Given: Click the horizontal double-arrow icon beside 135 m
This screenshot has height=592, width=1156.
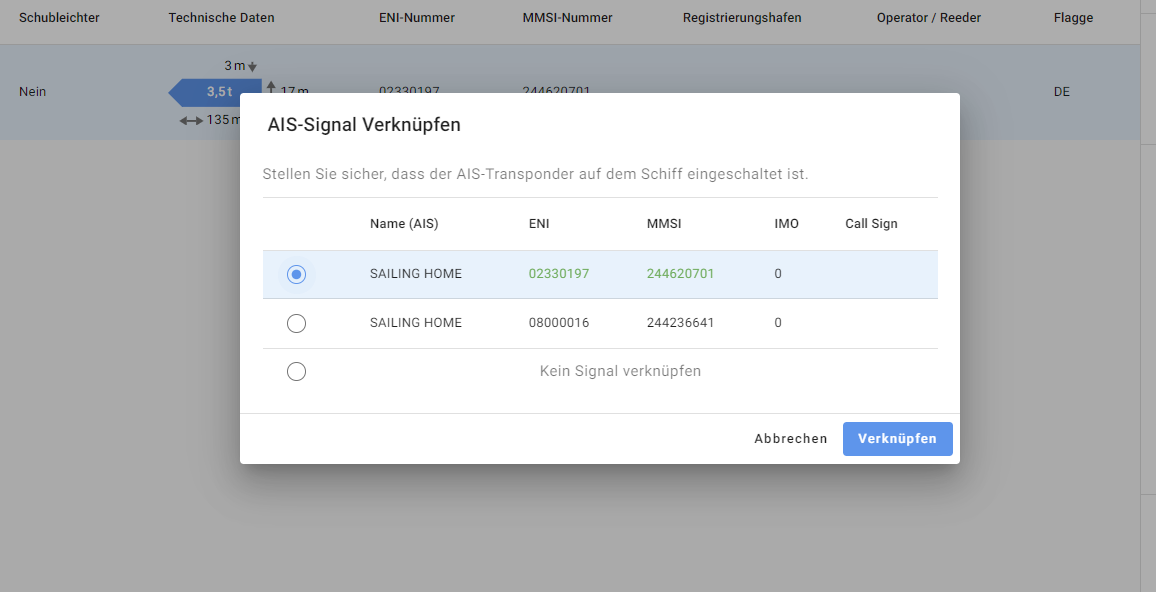Looking at the screenshot, I should point(191,121).
